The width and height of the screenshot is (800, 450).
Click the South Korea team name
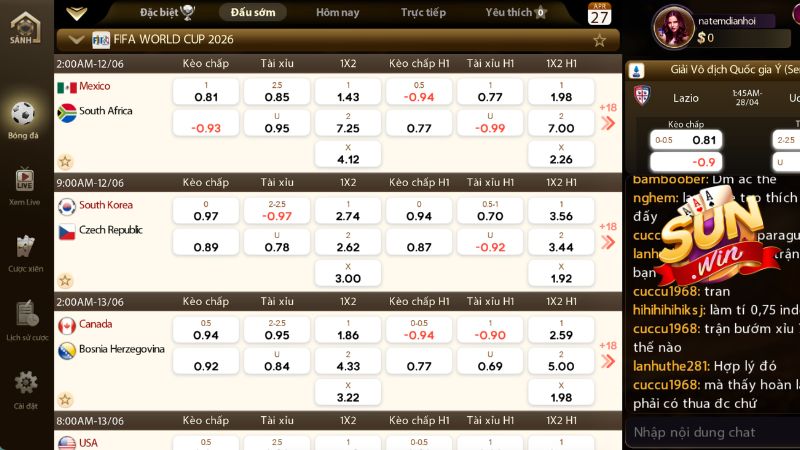point(106,205)
